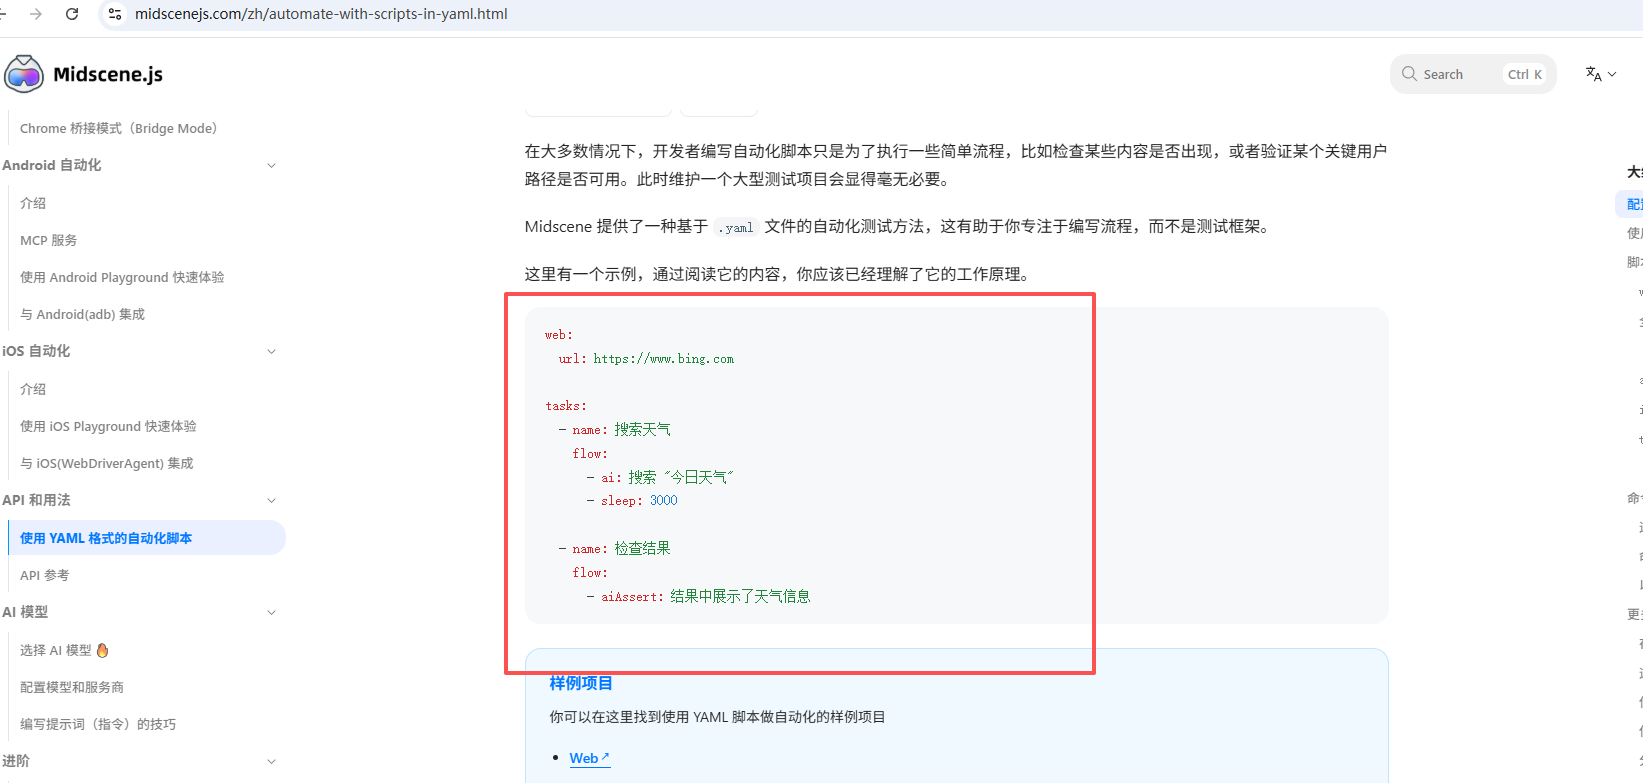Screen dimensions: 1643x783
Task: Open 使用 iOS Playground 快速体验
Action: [x=108, y=426]
